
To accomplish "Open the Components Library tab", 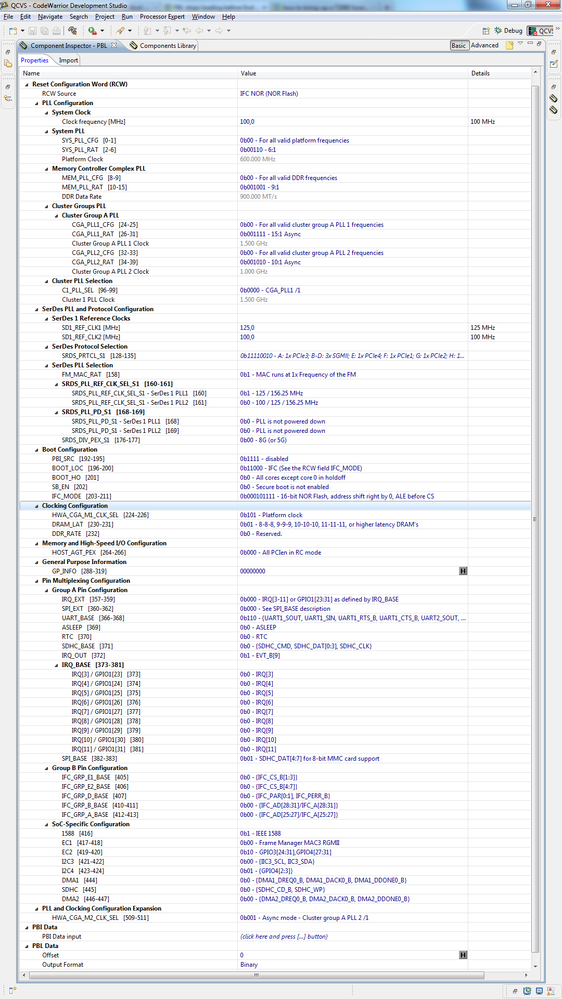I will coord(163,45).
